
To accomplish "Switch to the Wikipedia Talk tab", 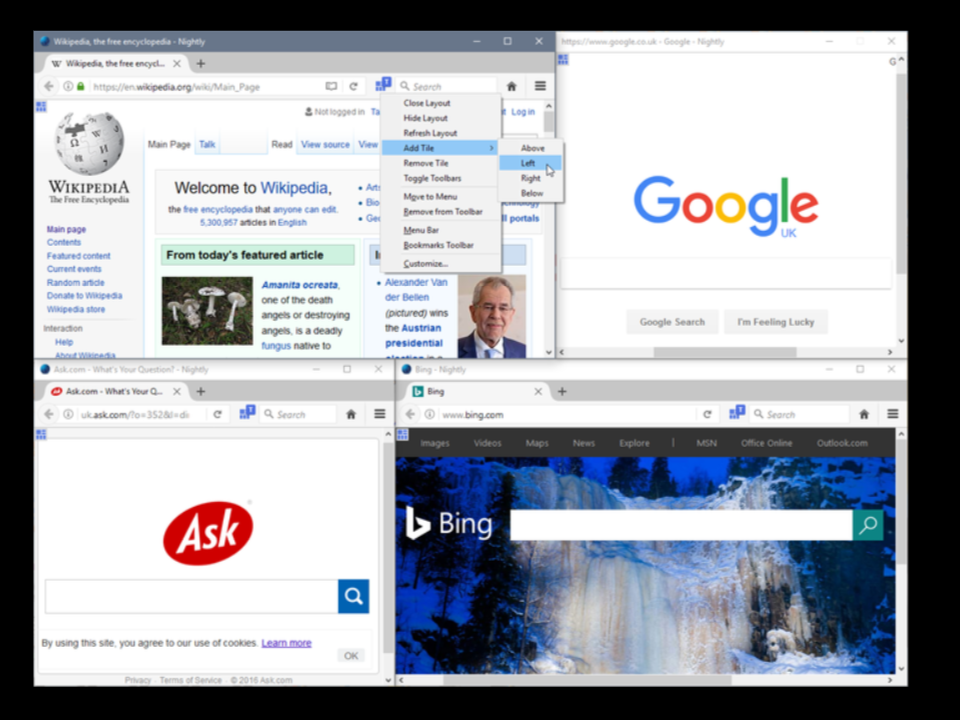I will pos(207,144).
